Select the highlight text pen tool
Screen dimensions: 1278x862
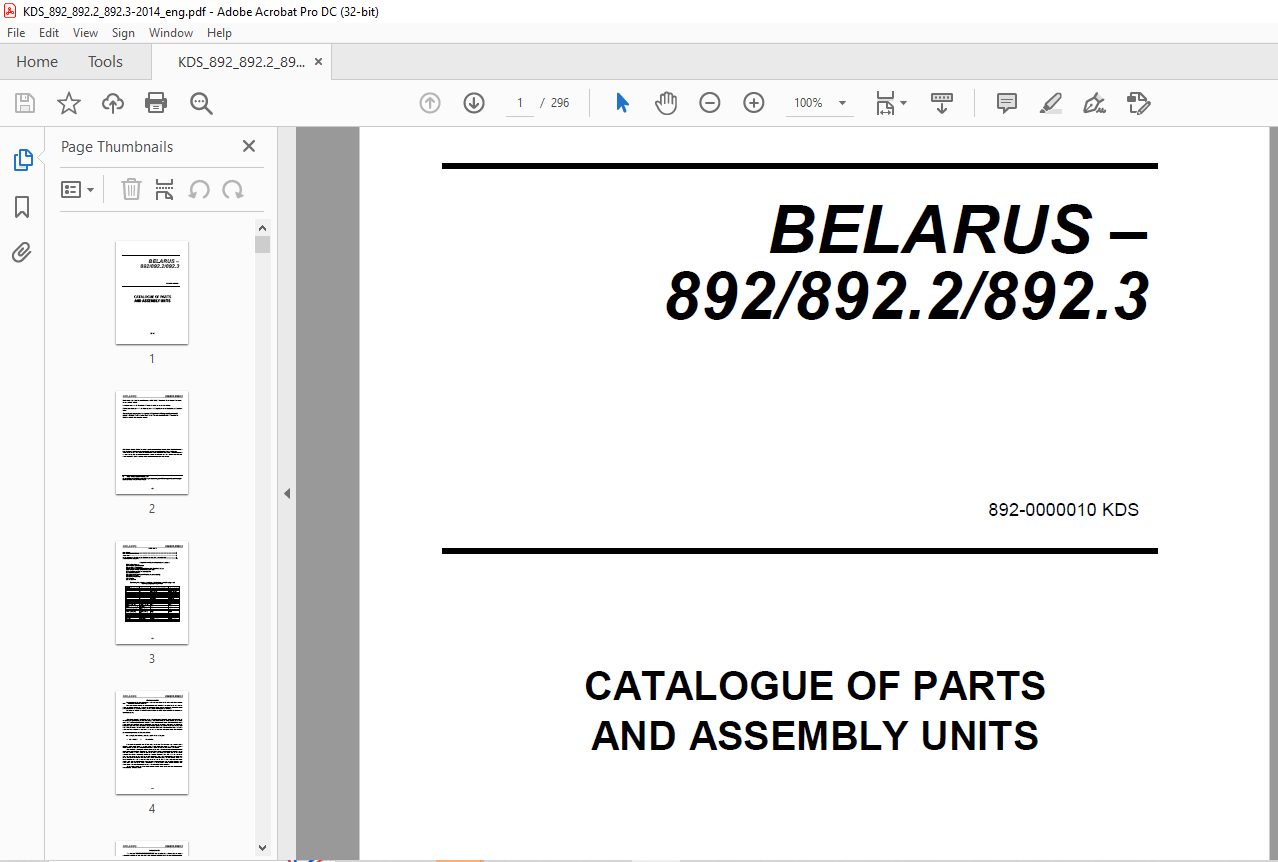pos(1051,103)
